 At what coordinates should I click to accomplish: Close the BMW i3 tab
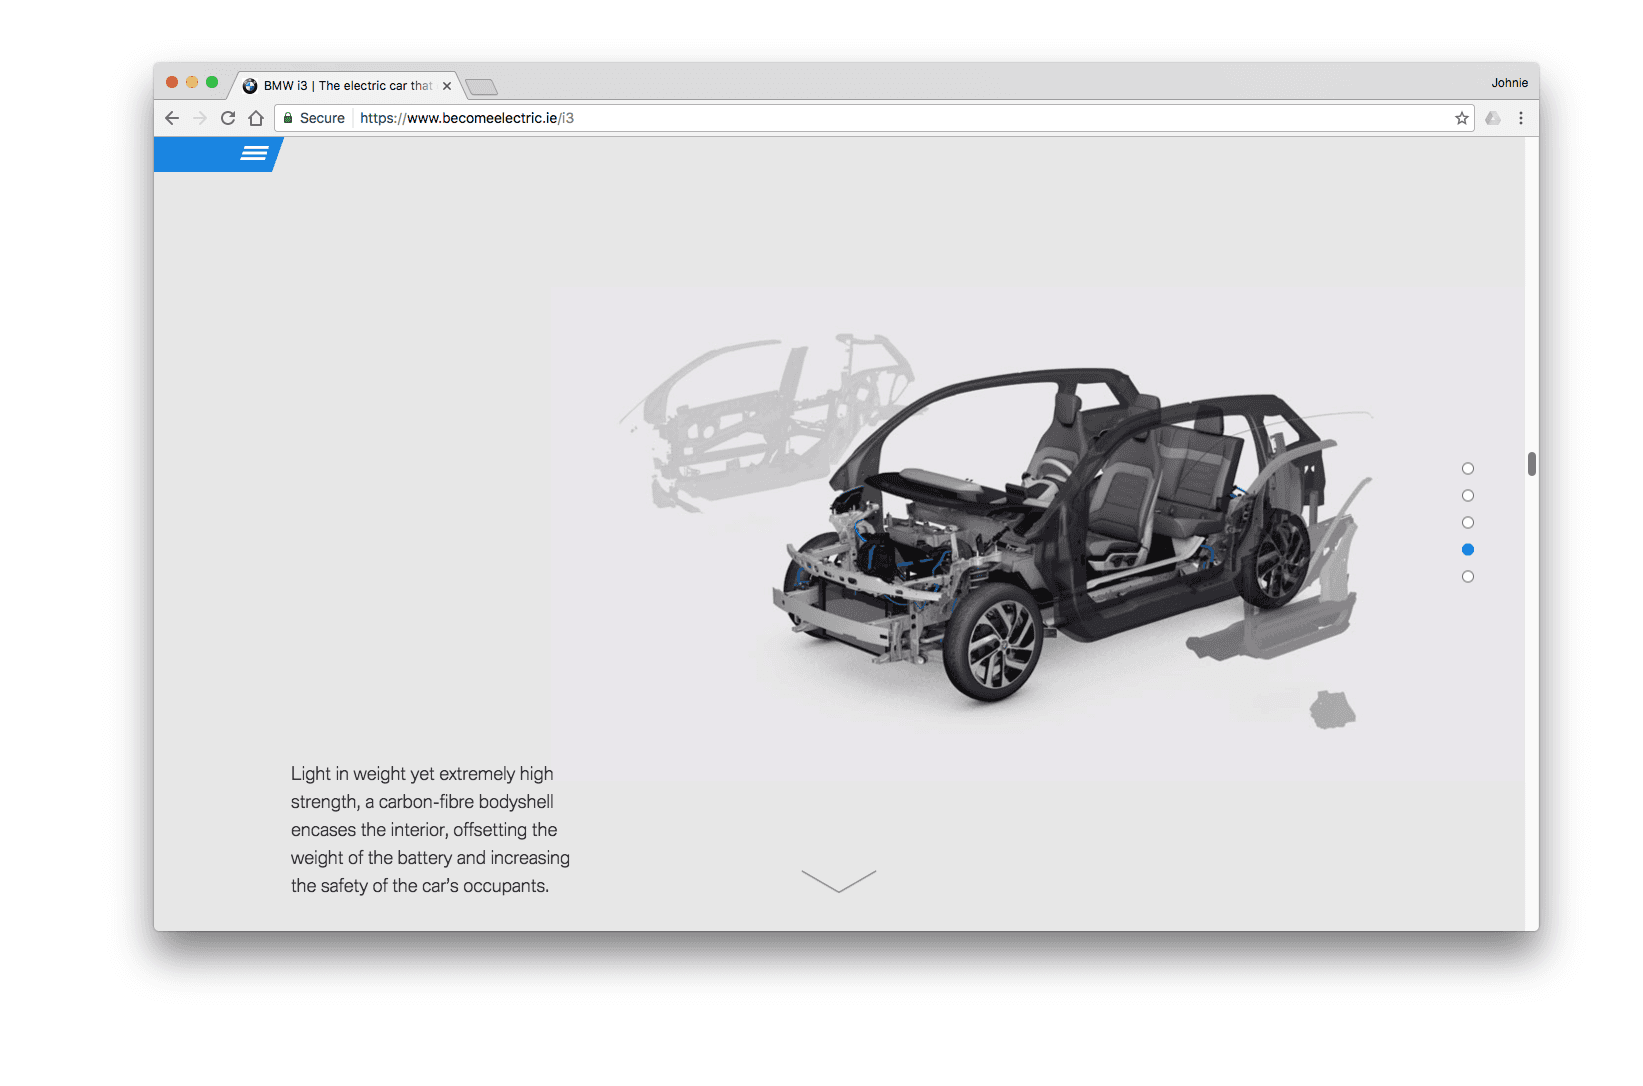click(x=447, y=86)
